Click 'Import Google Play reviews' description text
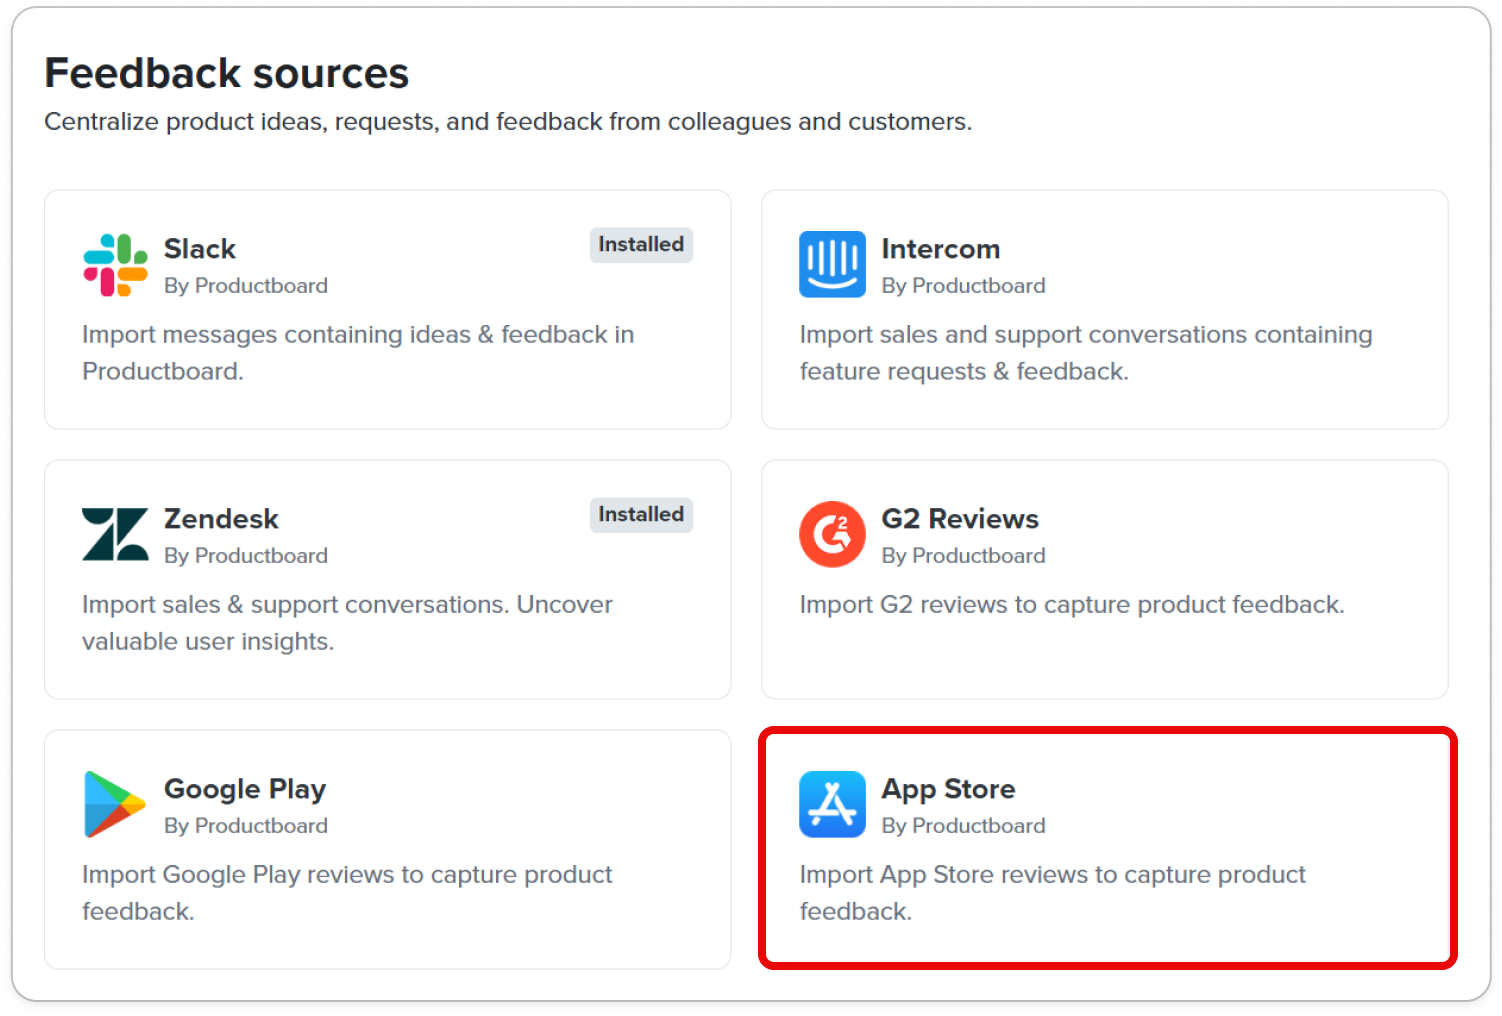1502x1016 pixels. click(x=347, y=893)
